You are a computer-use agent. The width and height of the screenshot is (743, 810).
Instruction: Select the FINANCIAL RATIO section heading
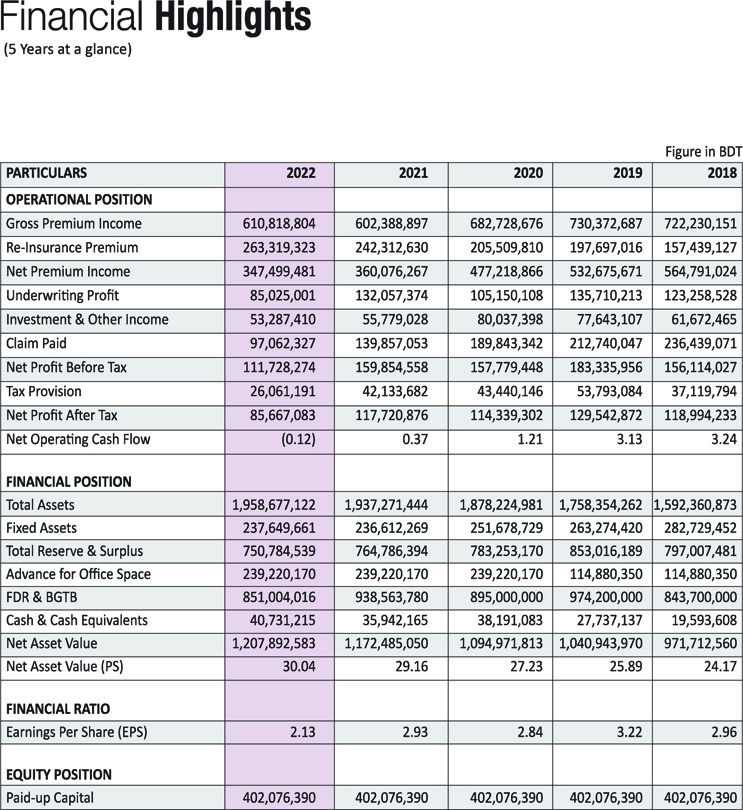pos(58,709)
